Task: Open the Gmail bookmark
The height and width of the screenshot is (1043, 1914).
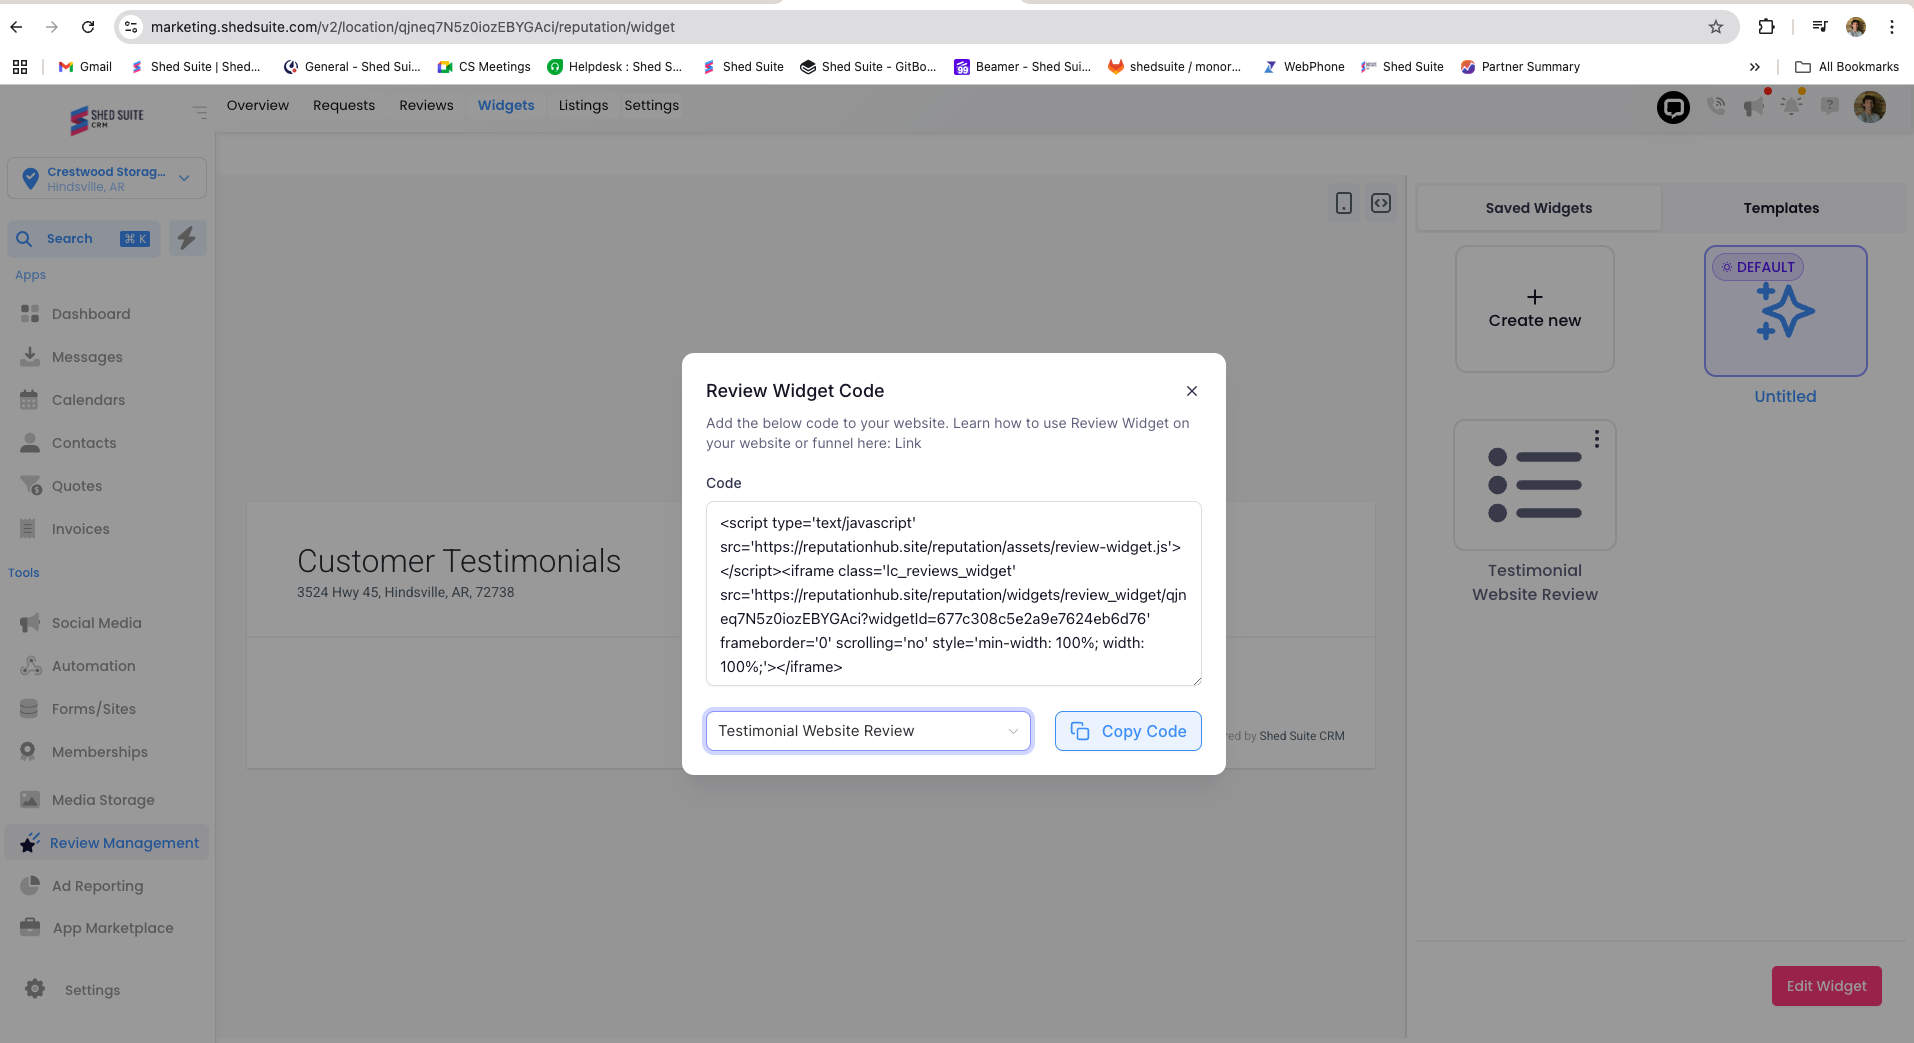Action: coord(85,67)
